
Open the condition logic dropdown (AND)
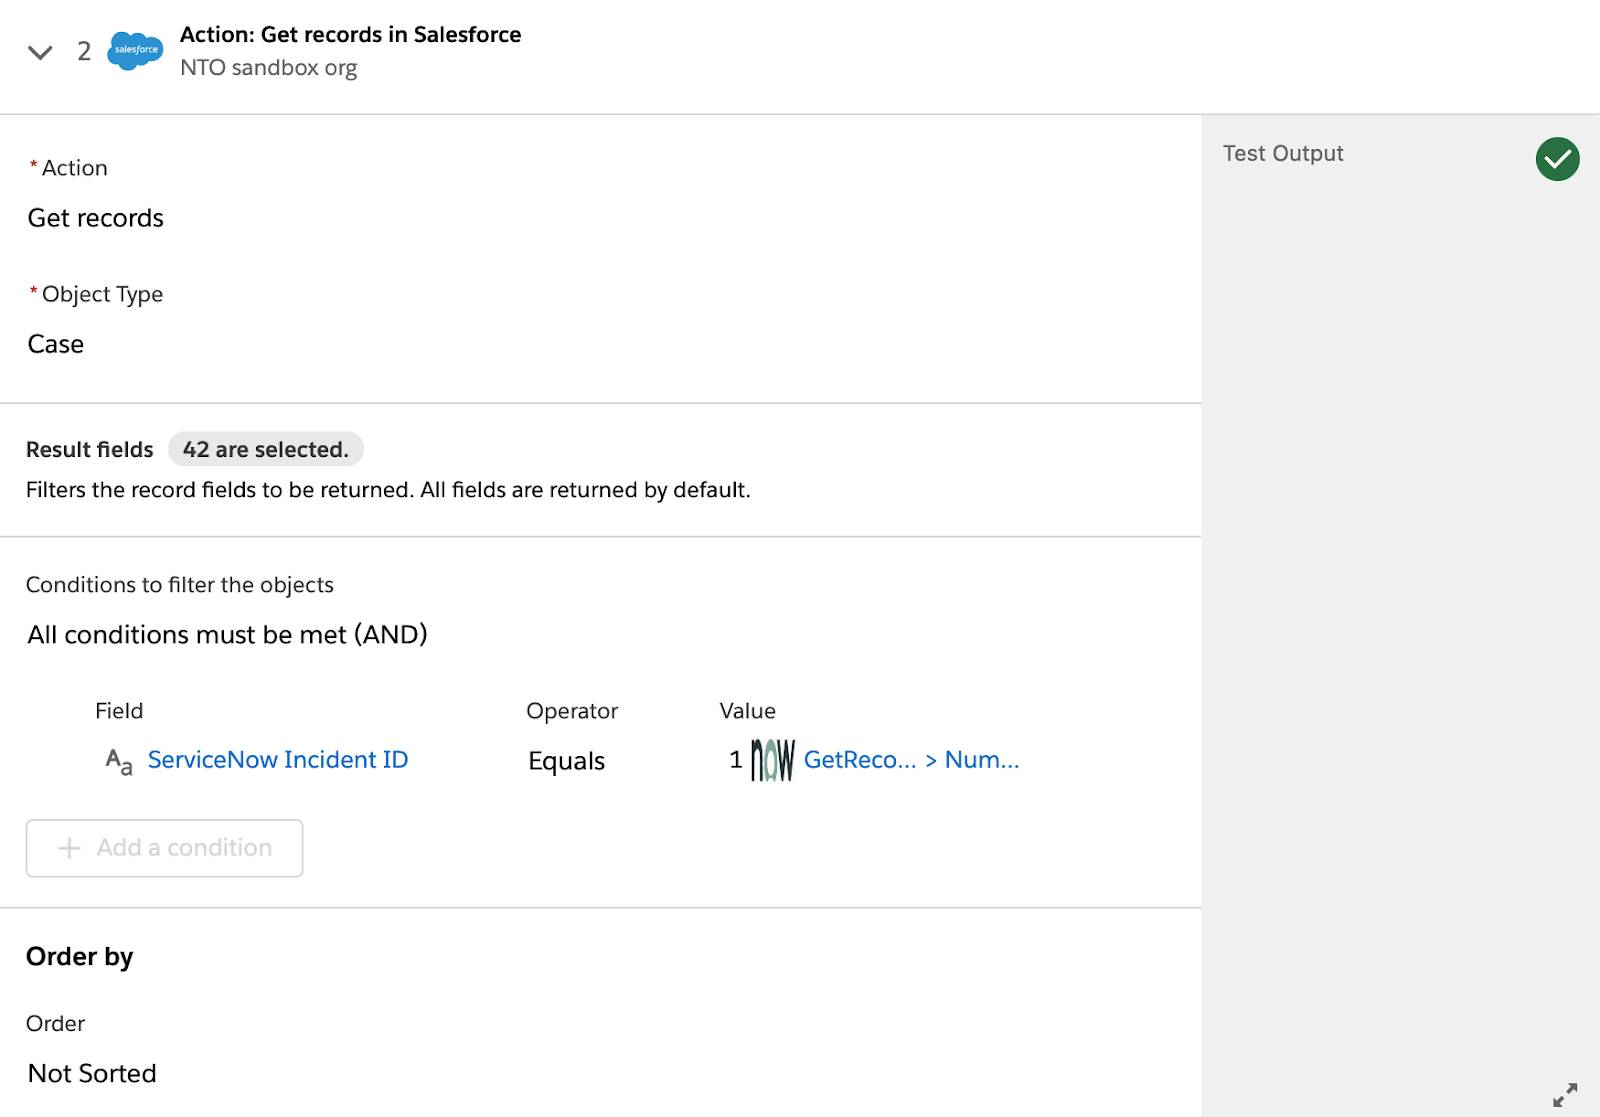pyautogui.click(x=227, y=635)
